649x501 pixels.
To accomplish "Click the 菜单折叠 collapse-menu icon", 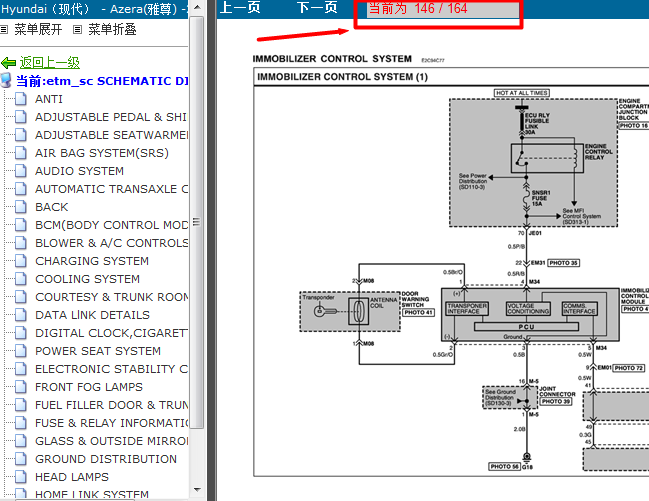I will pos(77,29).
